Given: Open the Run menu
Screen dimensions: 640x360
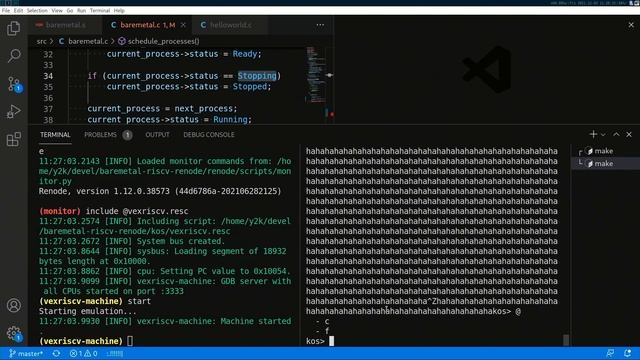Looking at the screenshot, I should 82,11.
